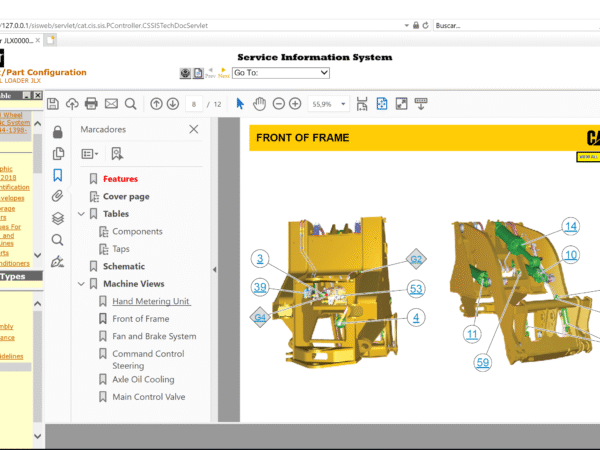The image size is (600, 450).
Task: Click callout link 14 on diagram
Action: click(x=571, y=226)
